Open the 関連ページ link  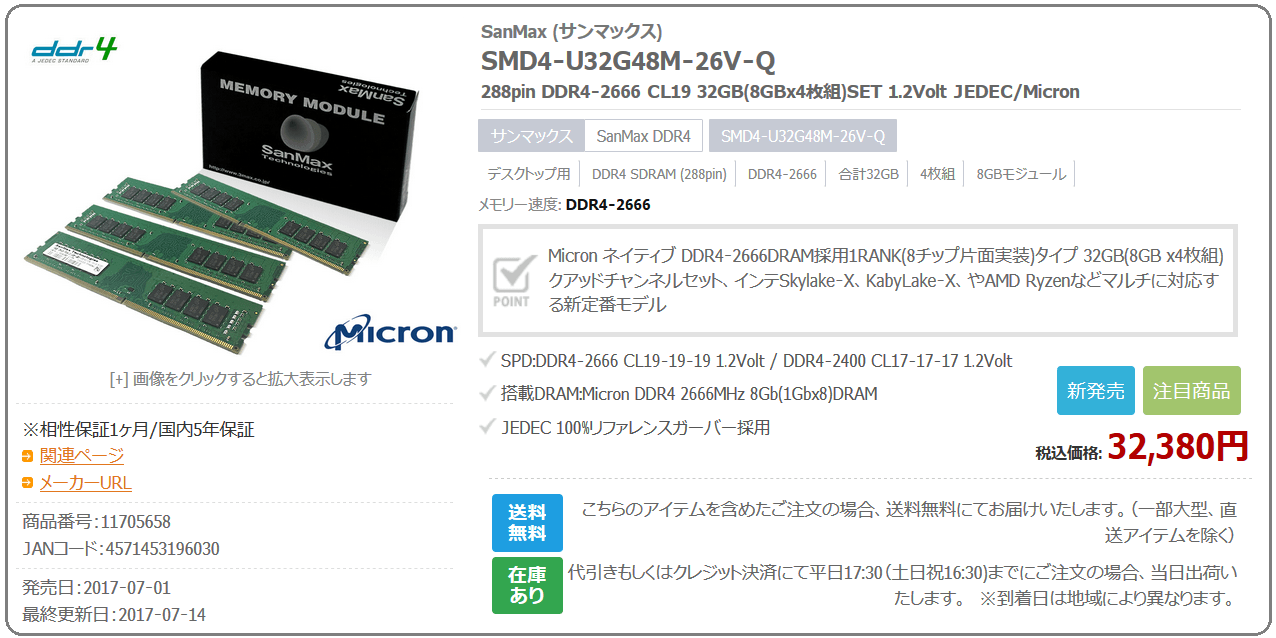[x=82, y=456]
